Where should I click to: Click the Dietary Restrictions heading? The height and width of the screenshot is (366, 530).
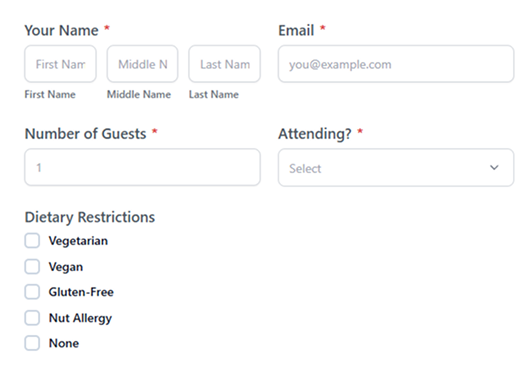coord(90,217)
